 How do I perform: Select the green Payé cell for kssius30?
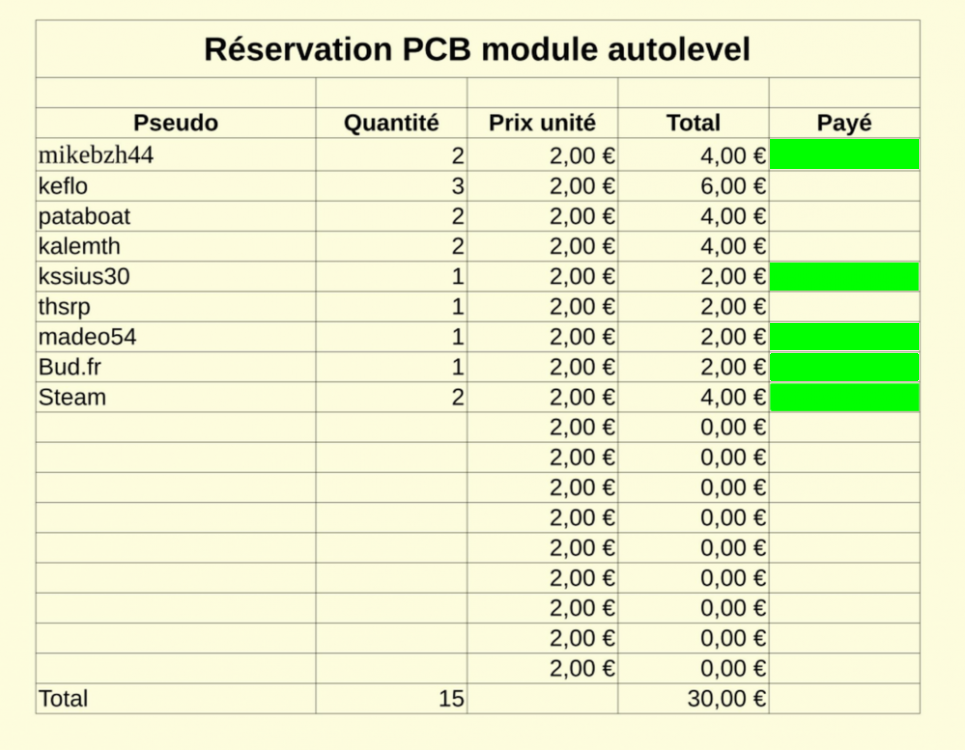point(844,276)
